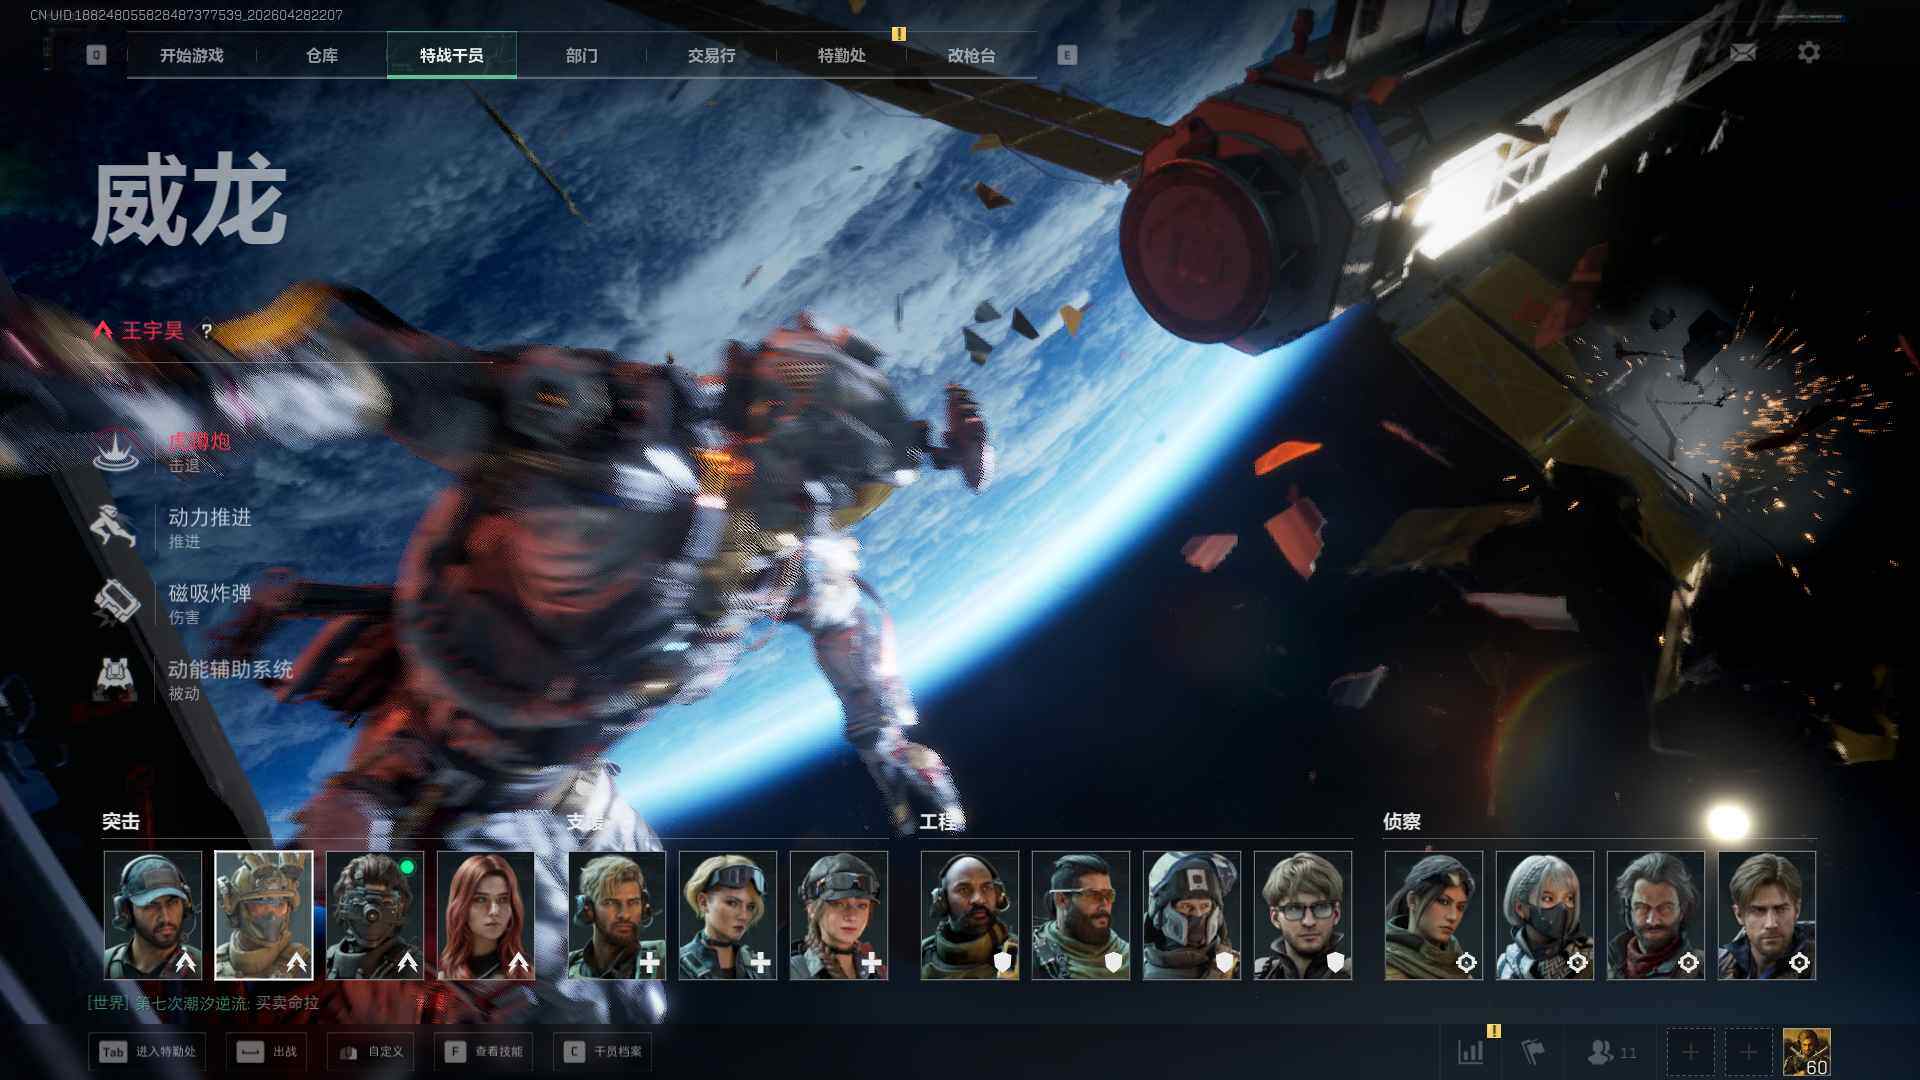
Task: Click the 查看技能 button
Action: click(483, 1052)
